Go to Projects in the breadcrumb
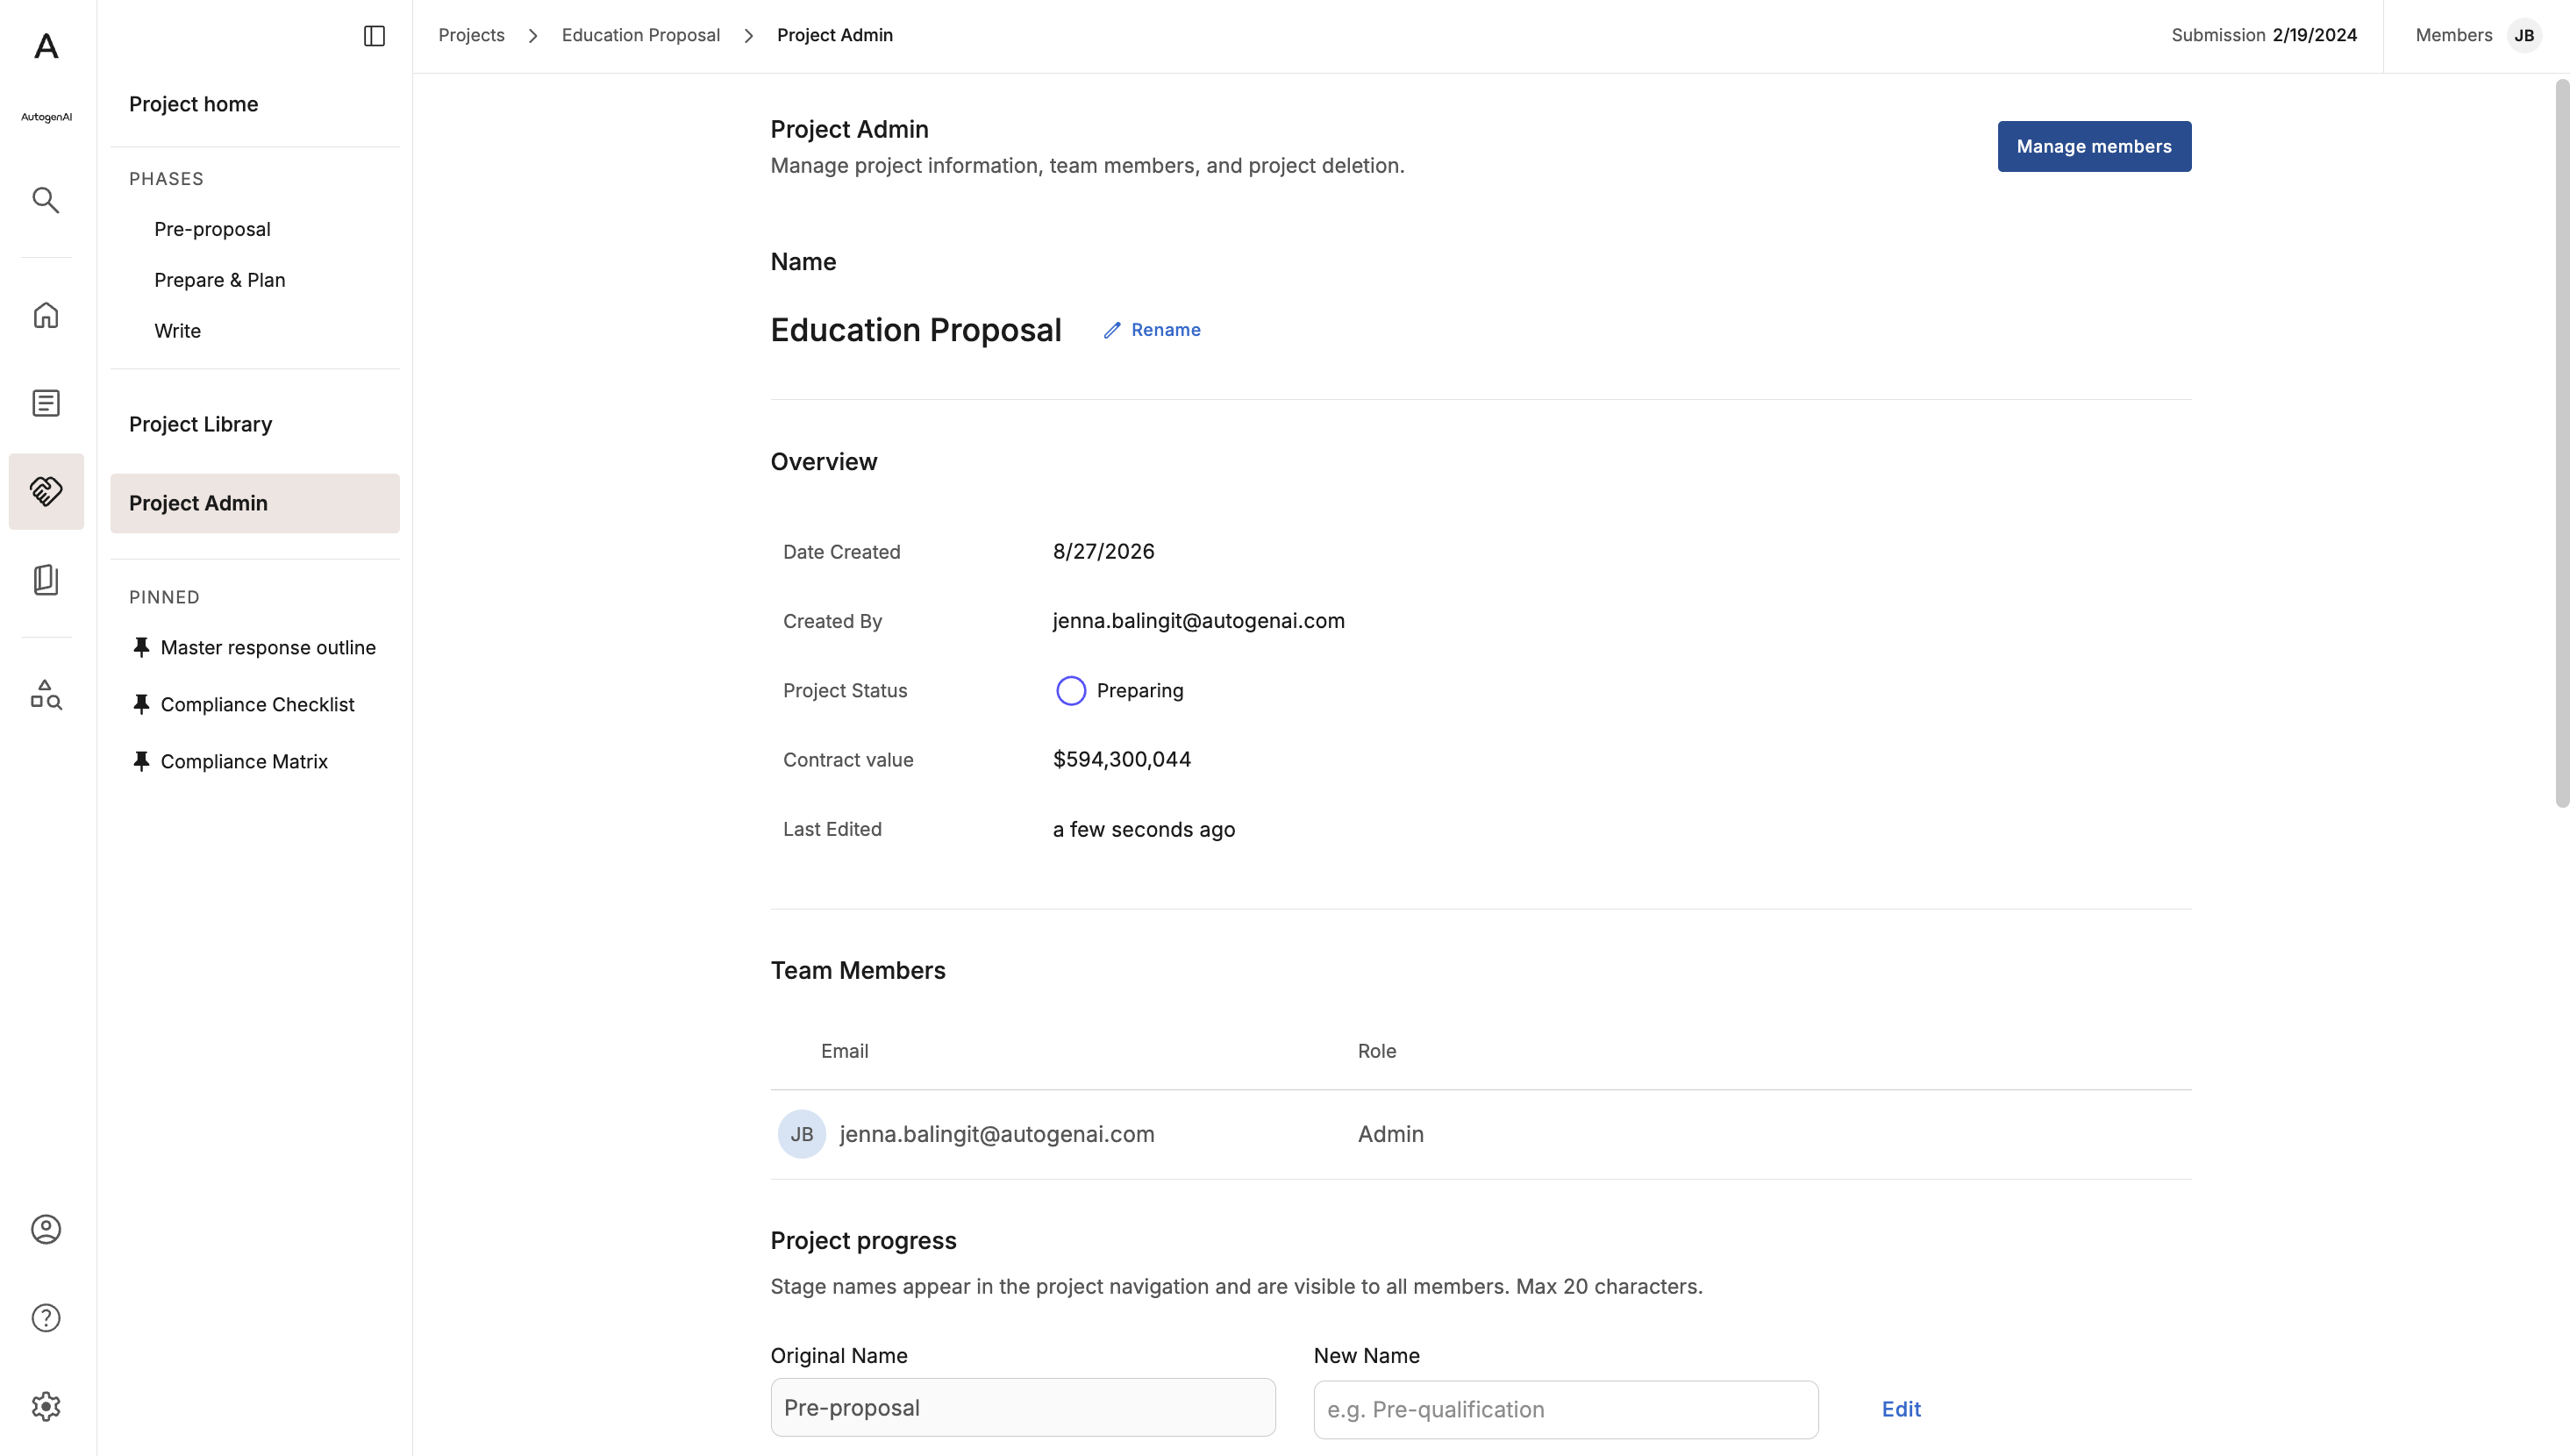The image size is (2570, 1456). 471,35
